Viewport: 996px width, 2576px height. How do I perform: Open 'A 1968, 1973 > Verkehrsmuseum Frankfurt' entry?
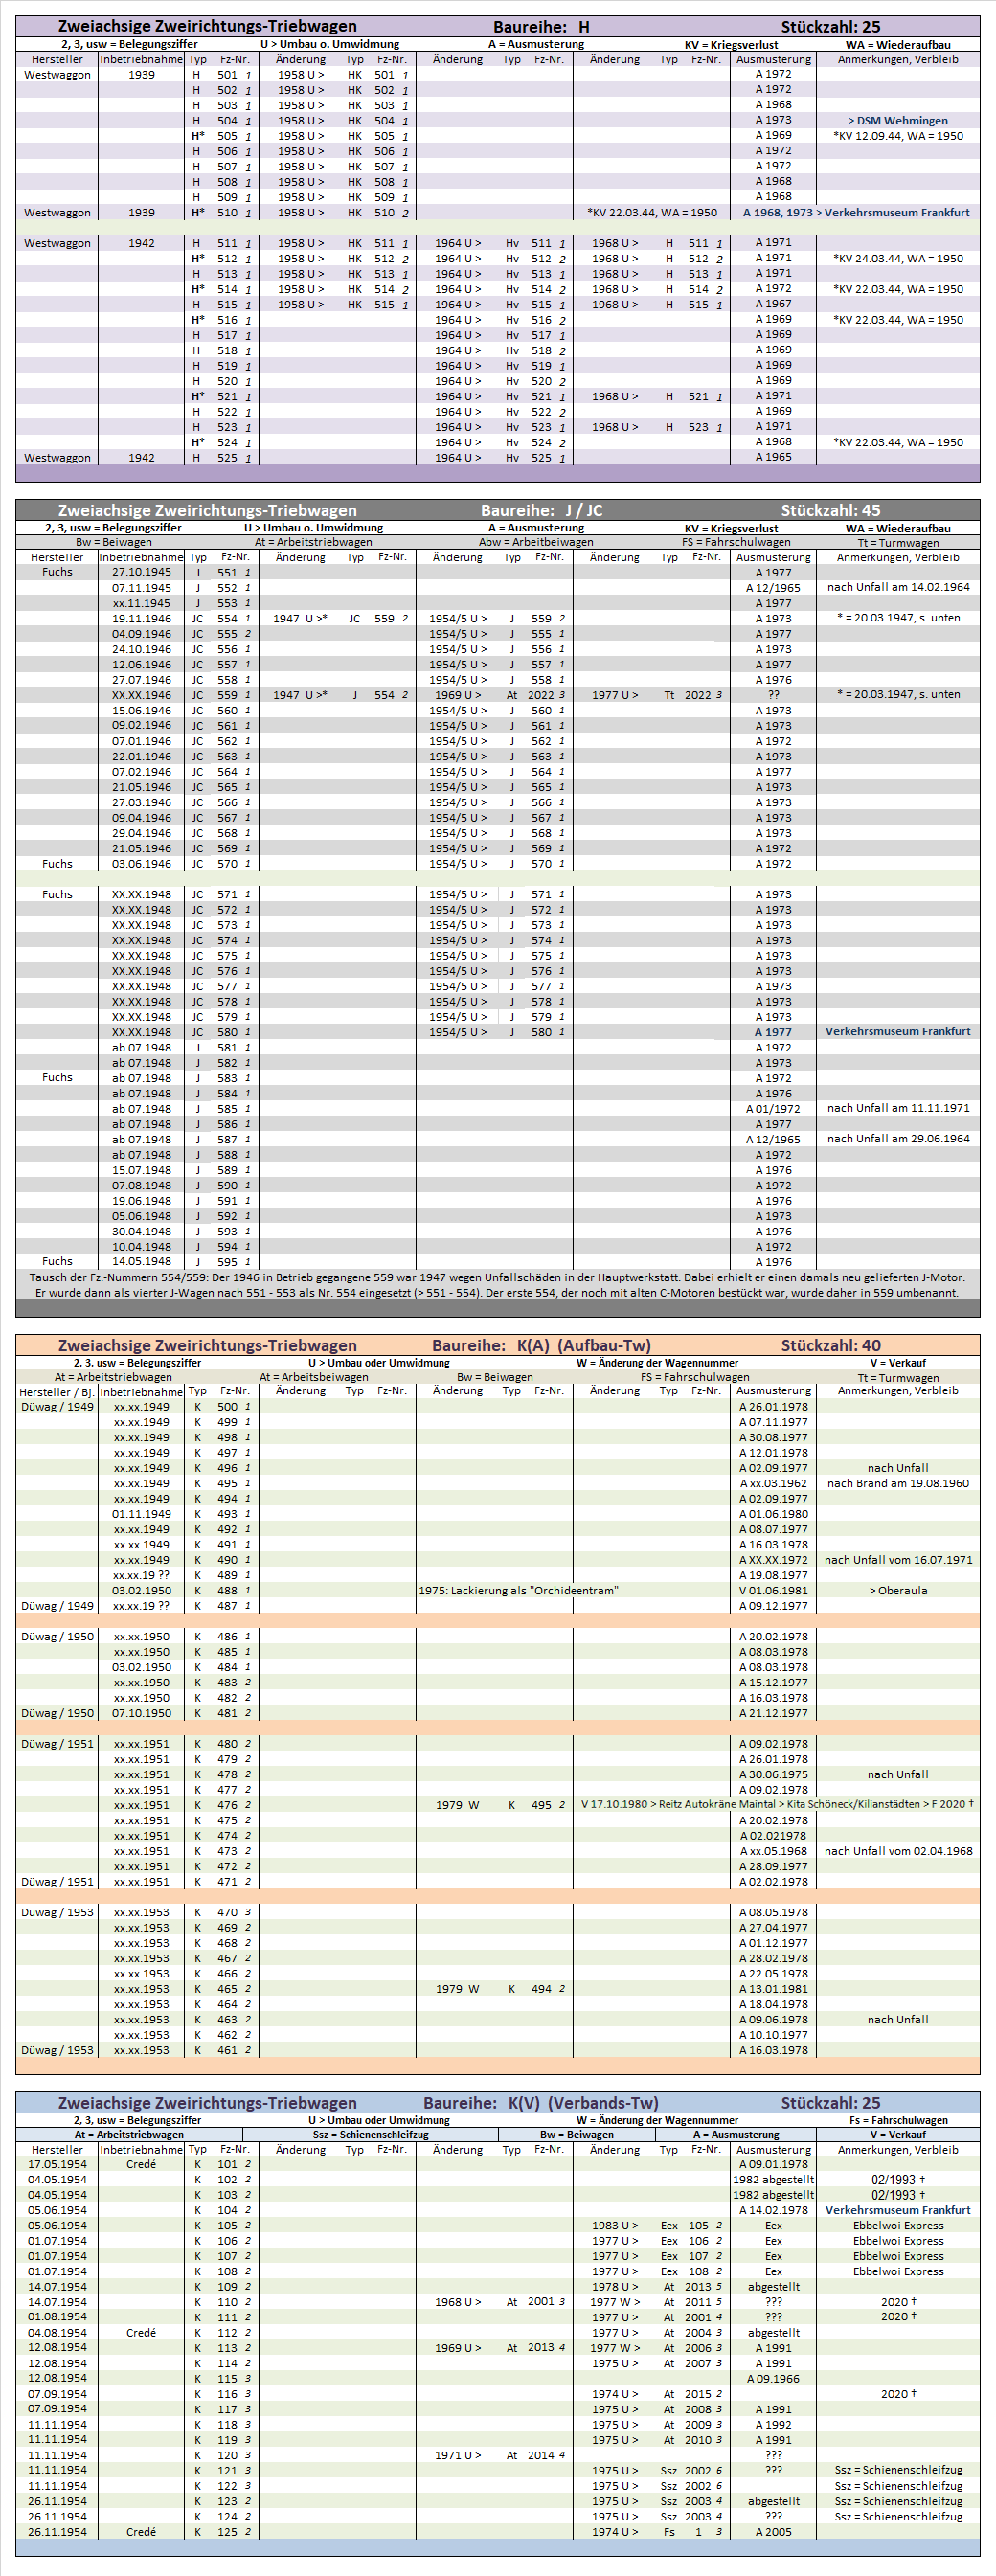coord(855,213)
